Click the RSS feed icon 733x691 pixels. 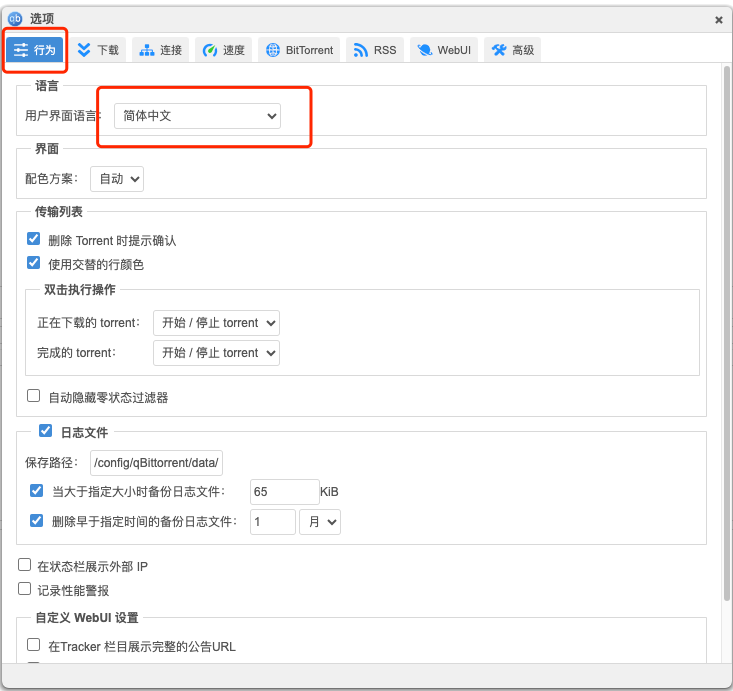click(x=361, y=50)
